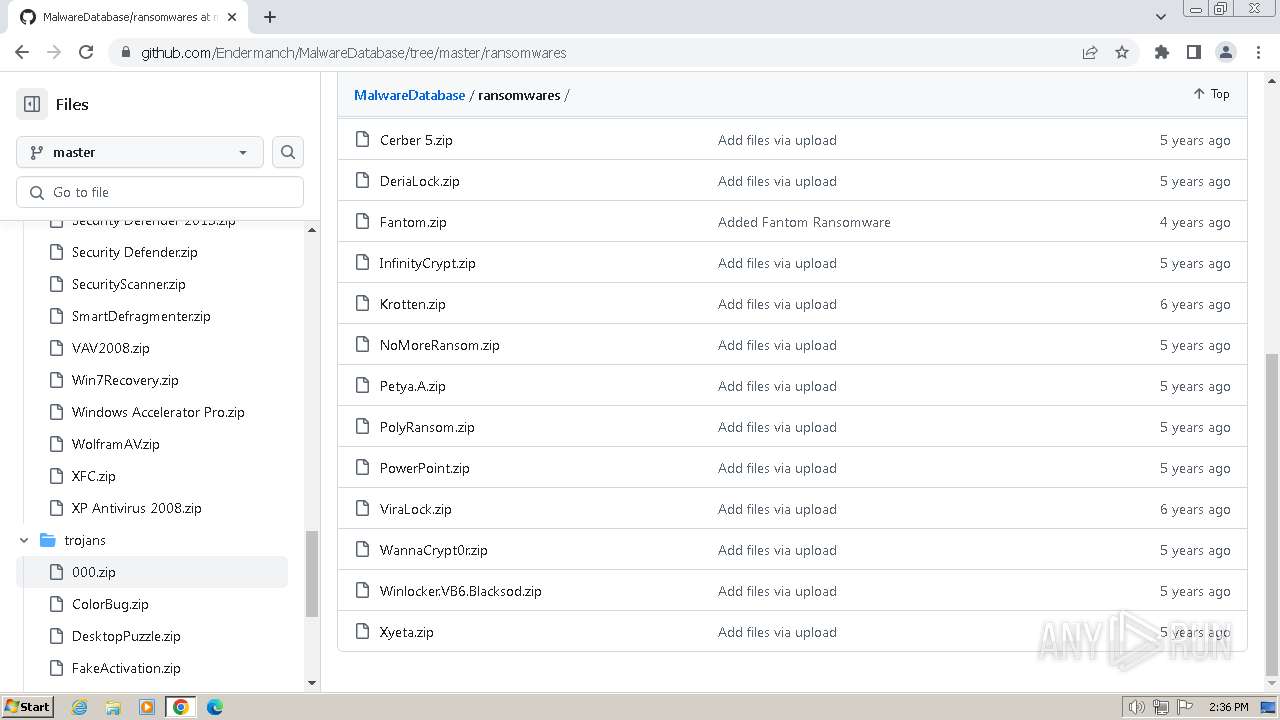Open Fantom.zip file
Viewport: 1280px width, 720px height.
coord(413,222)
